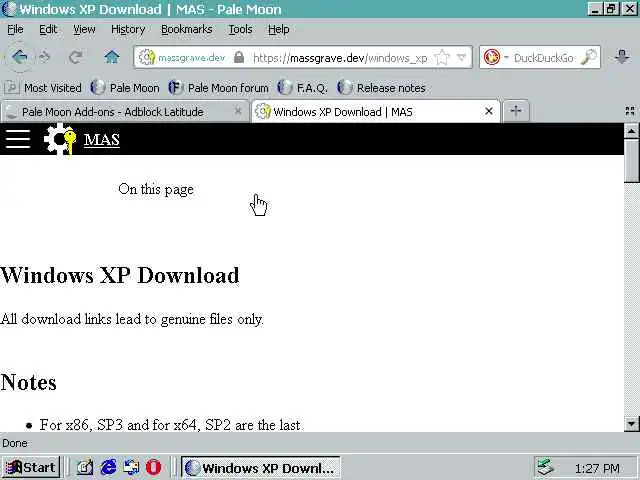Click the system tray hardware icon
The width and height of the screenshot is (640, 480).
pos(546,467)
